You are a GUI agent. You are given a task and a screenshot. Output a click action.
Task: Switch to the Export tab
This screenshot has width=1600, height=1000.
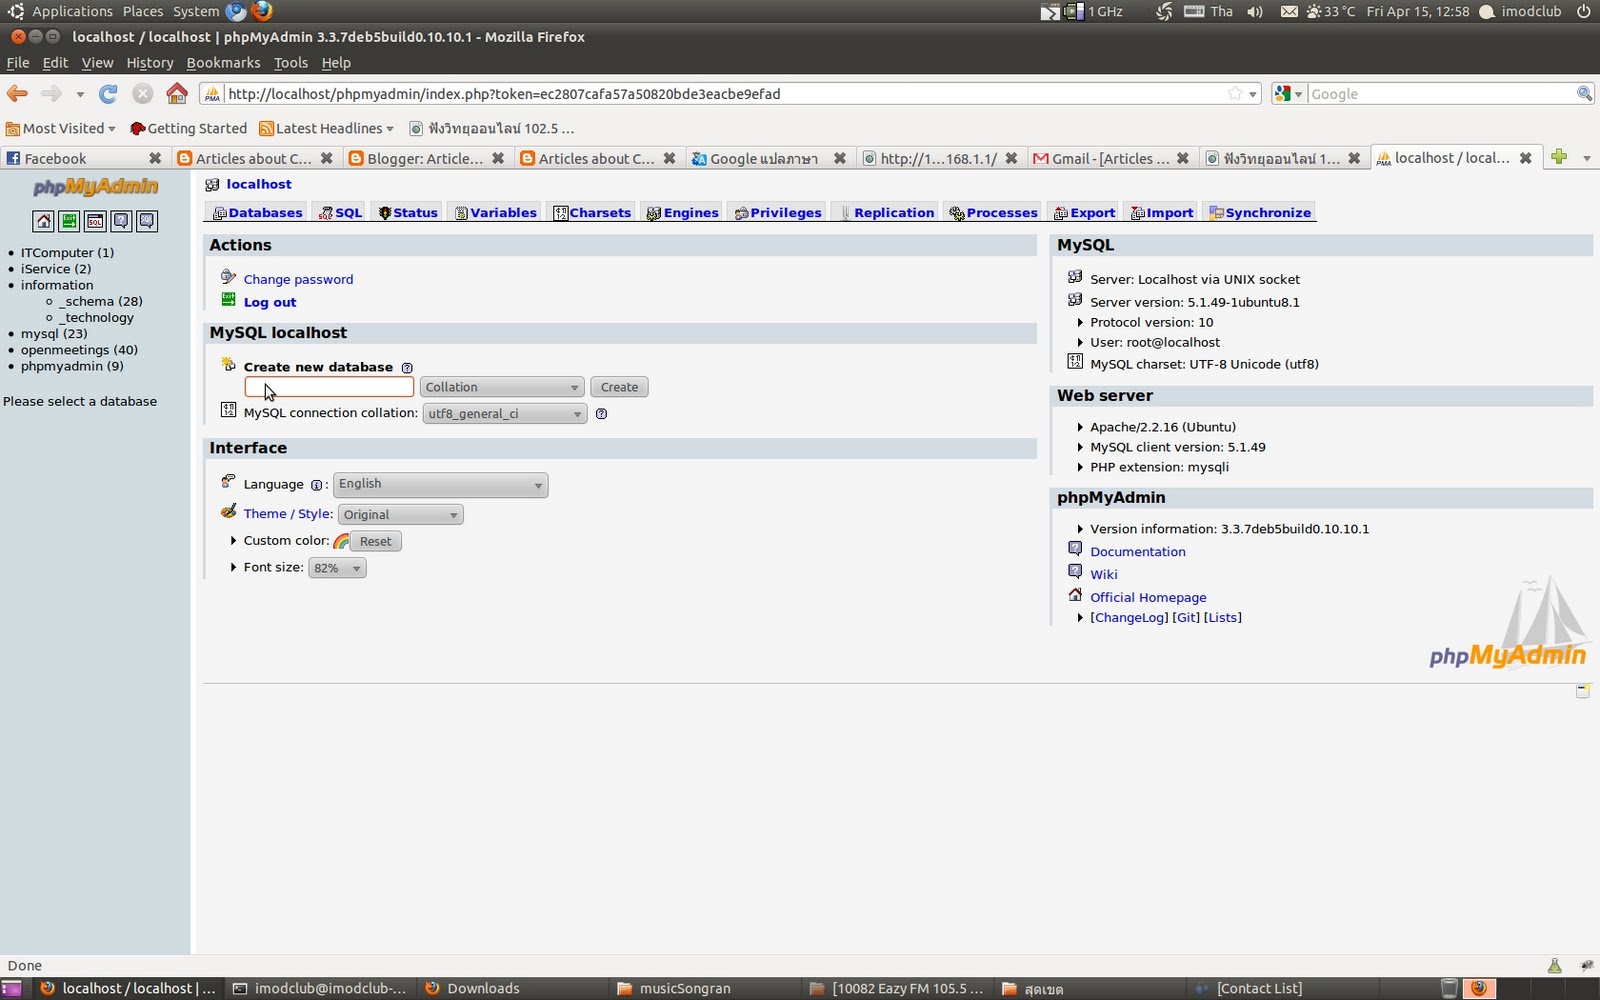(1084, 213)
